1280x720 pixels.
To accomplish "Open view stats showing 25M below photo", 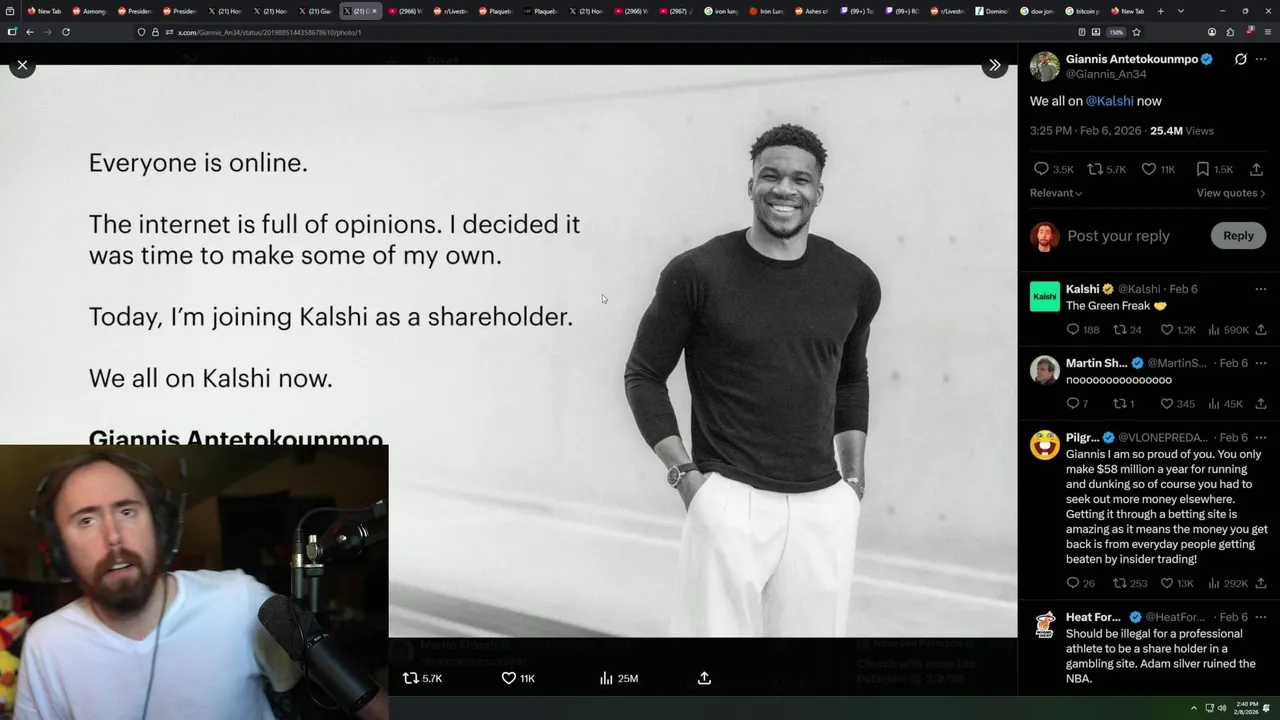I will point(618,678).
